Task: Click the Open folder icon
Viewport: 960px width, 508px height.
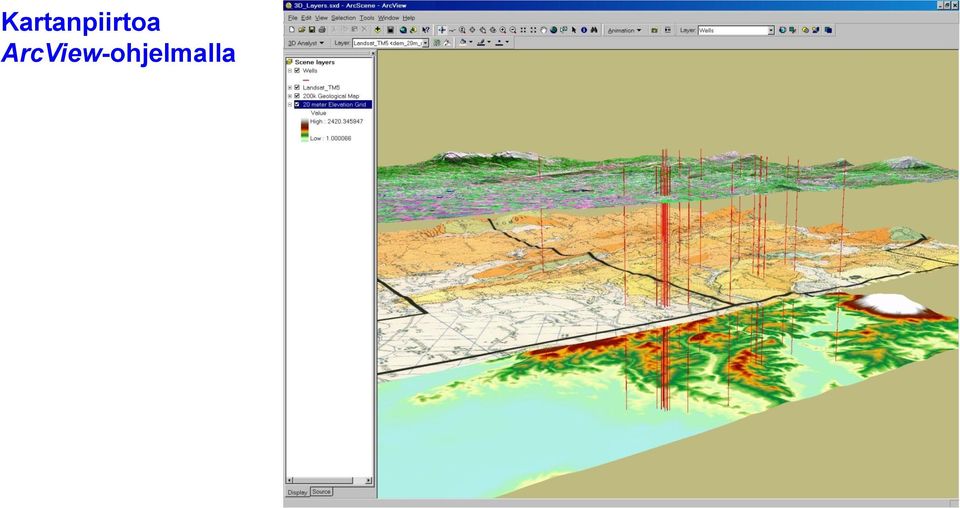Action: [302, 29]
